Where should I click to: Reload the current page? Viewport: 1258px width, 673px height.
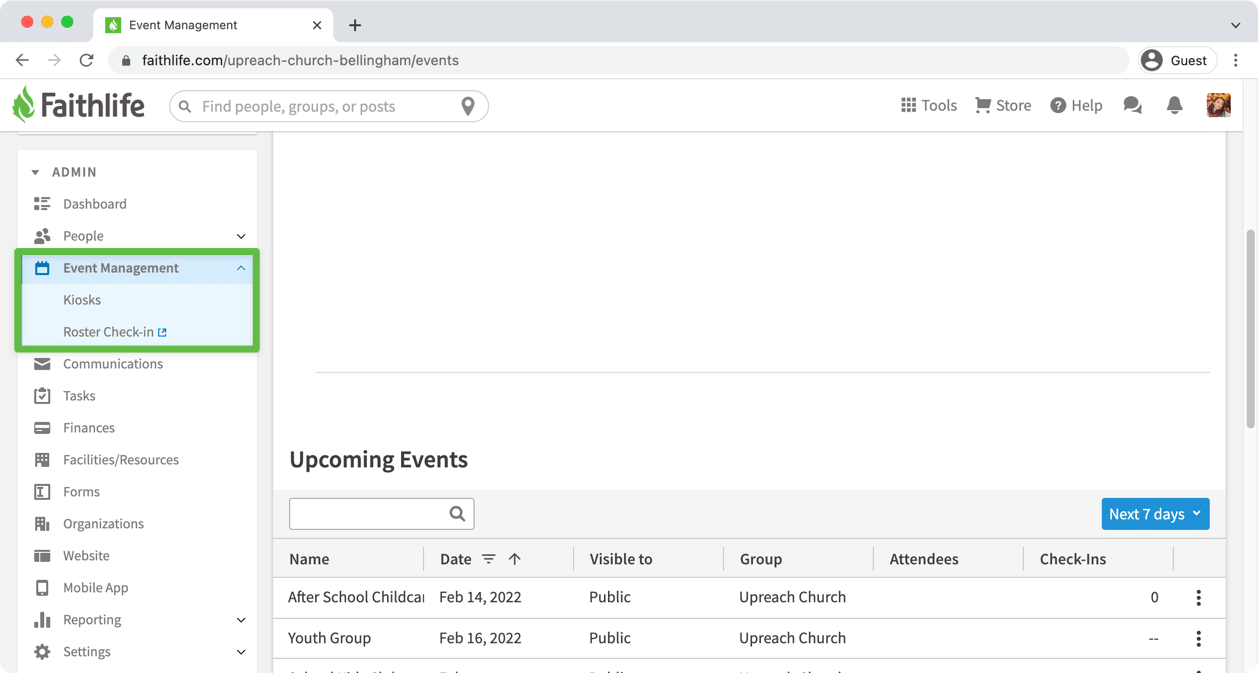(x=87, y=60)
